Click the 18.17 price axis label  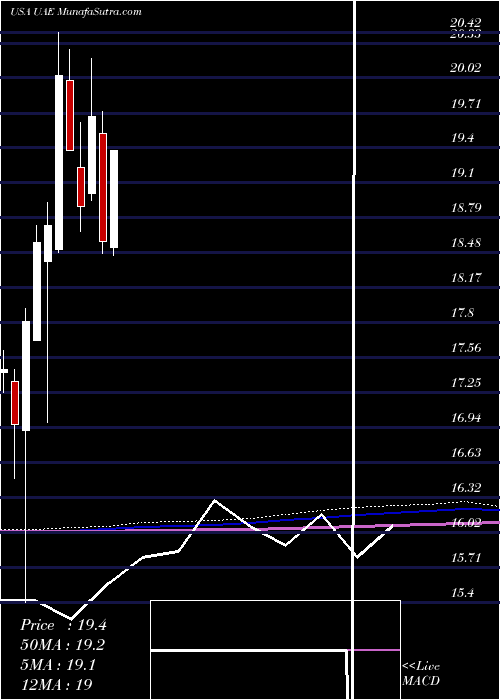coord(466,278)
